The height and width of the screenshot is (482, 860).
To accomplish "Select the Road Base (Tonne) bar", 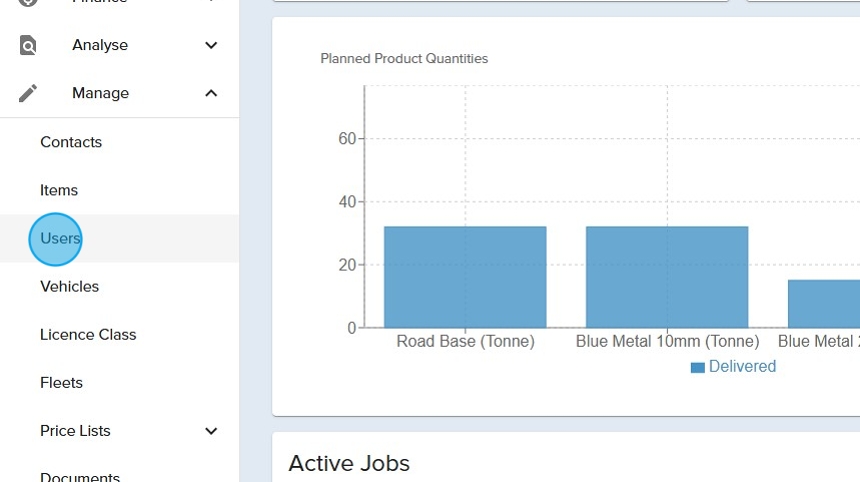I will (x=465, y=277).
